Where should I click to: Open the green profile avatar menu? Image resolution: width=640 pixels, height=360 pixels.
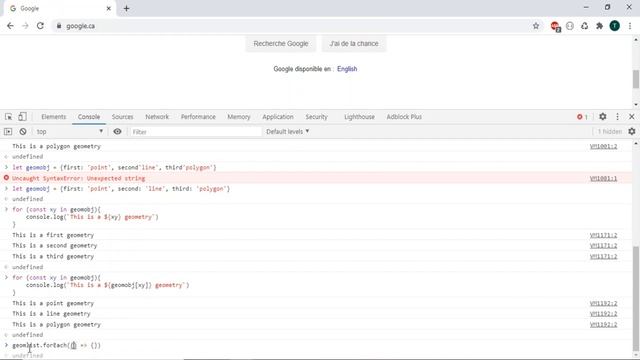614,26
